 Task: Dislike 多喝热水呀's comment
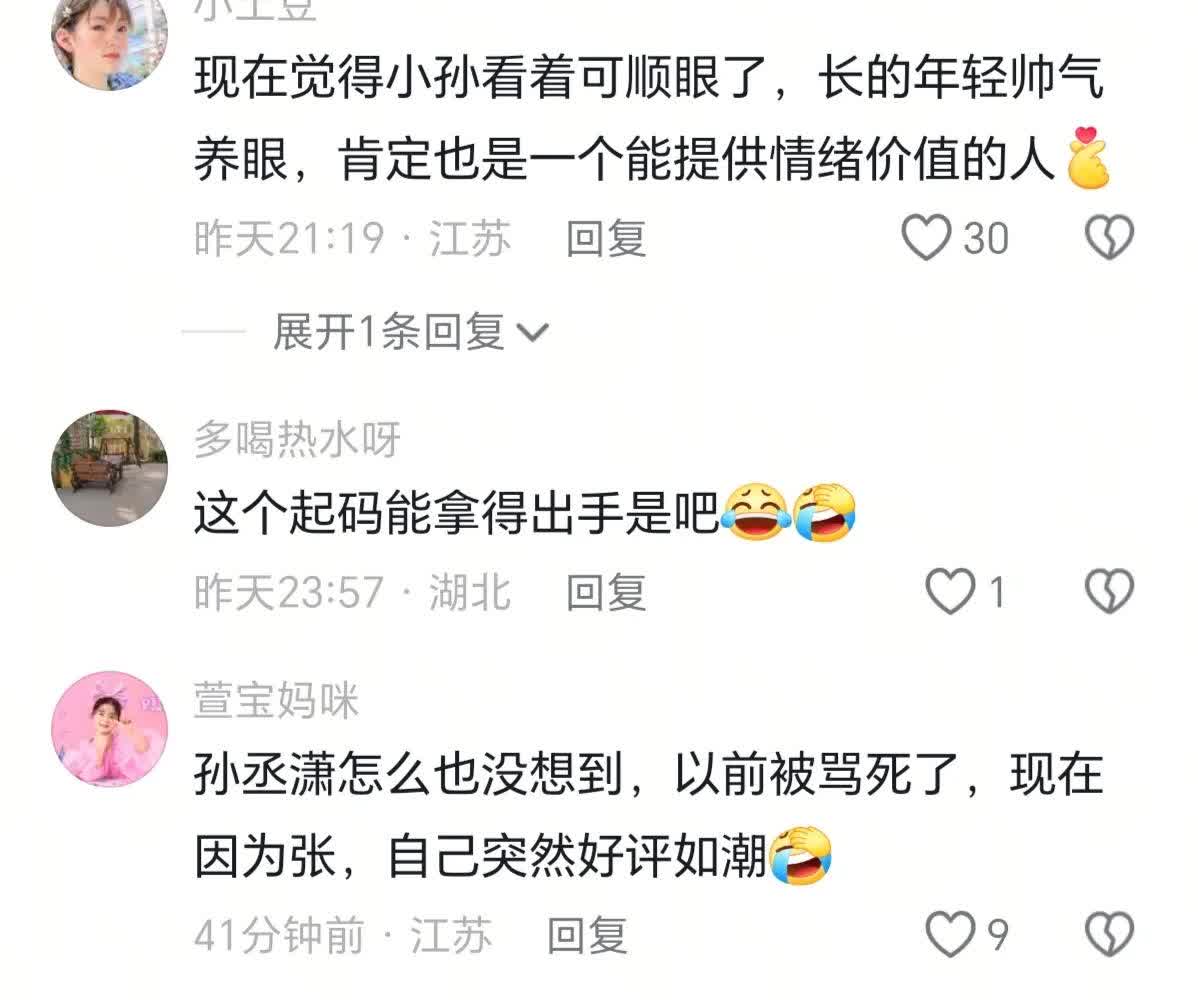[x=1109, y=592]
